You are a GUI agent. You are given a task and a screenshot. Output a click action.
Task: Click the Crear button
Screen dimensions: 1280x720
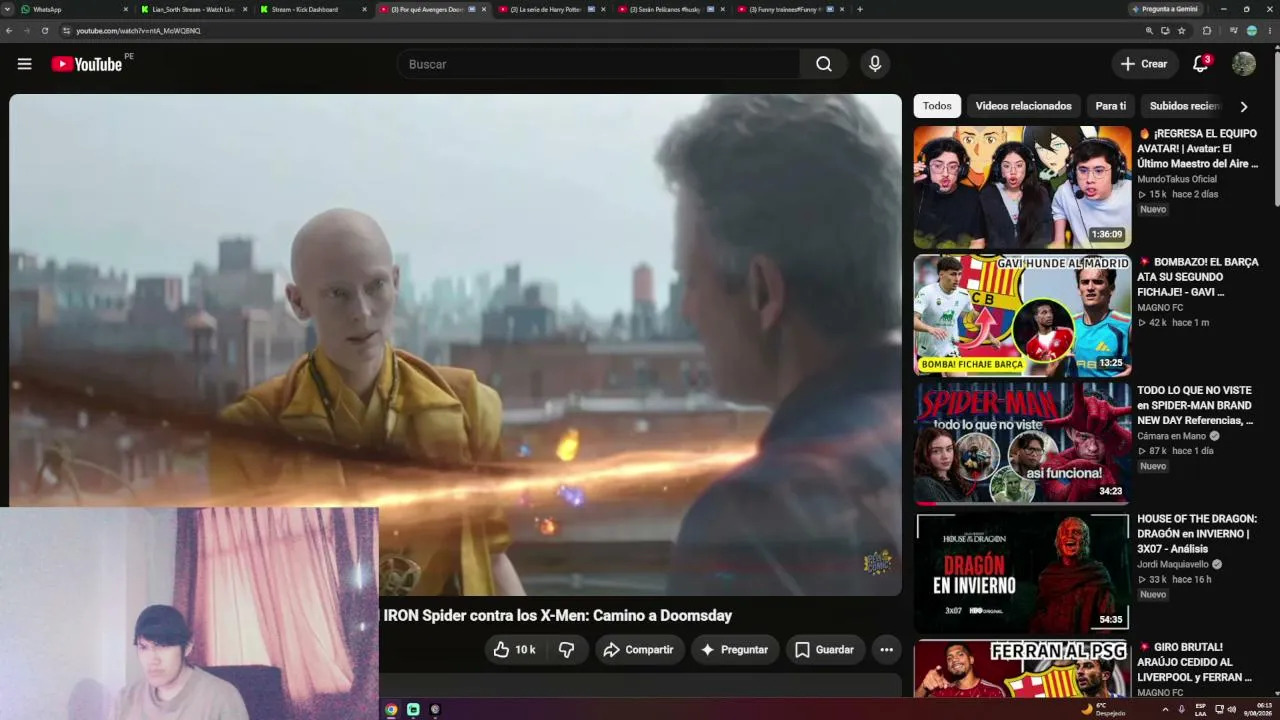click(x=1145, y=64)
